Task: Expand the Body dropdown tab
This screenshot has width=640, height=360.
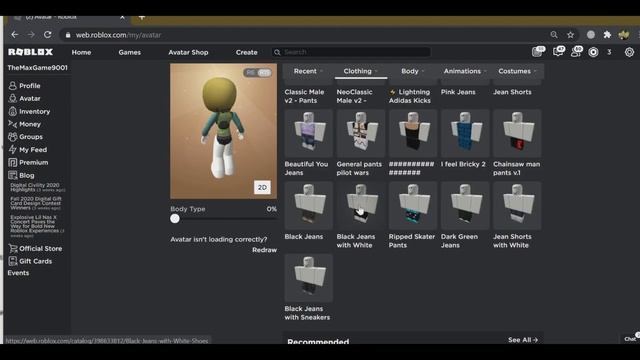Action: [x=413, y=71]
